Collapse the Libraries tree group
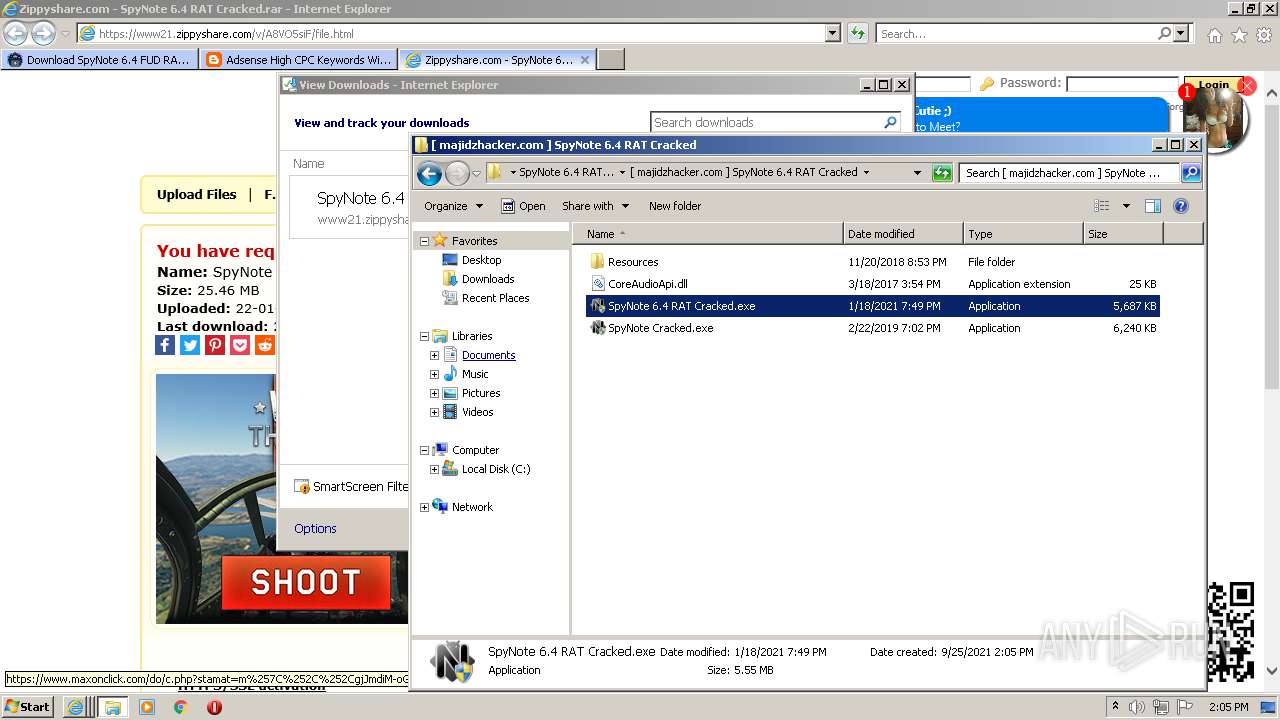This screenshot has height=720, width=1280. 424,336
